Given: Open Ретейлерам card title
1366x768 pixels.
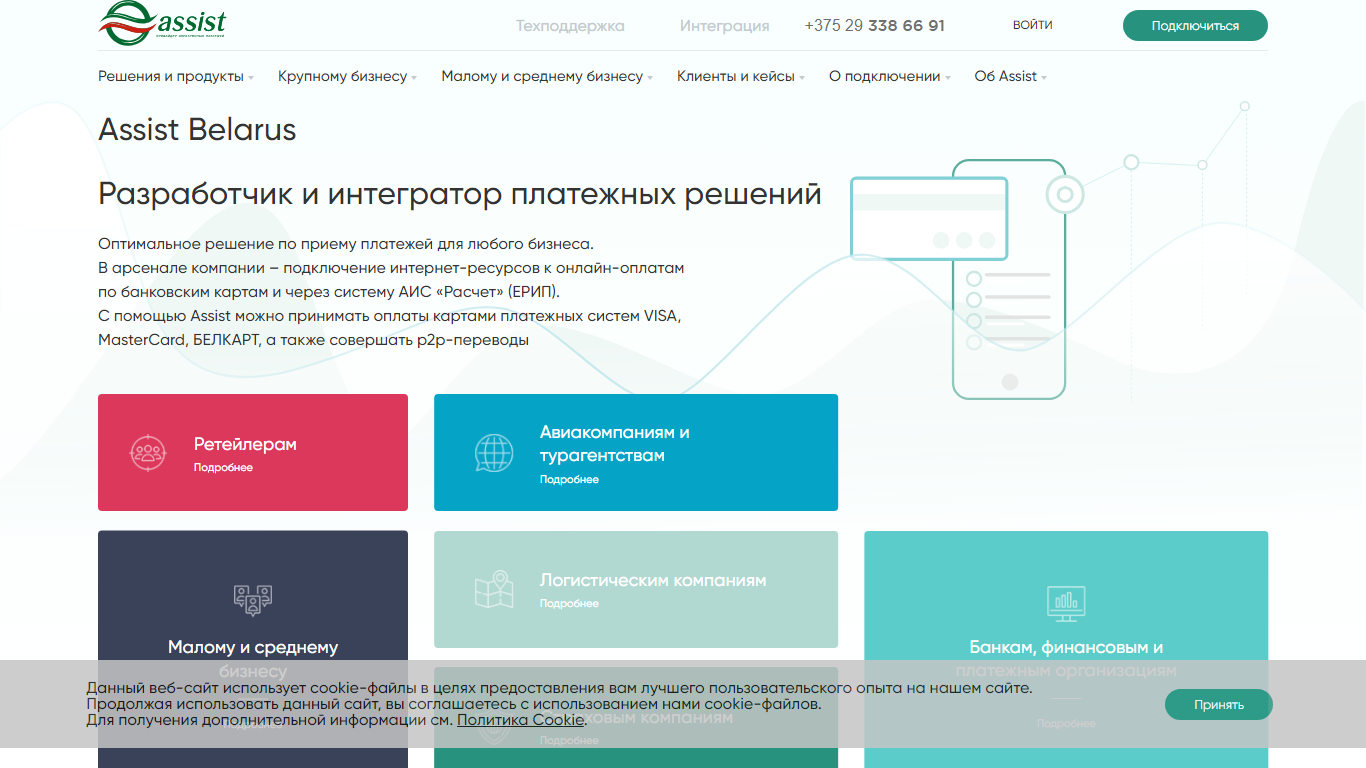Looking at the screenshot, I should [245, 444].
